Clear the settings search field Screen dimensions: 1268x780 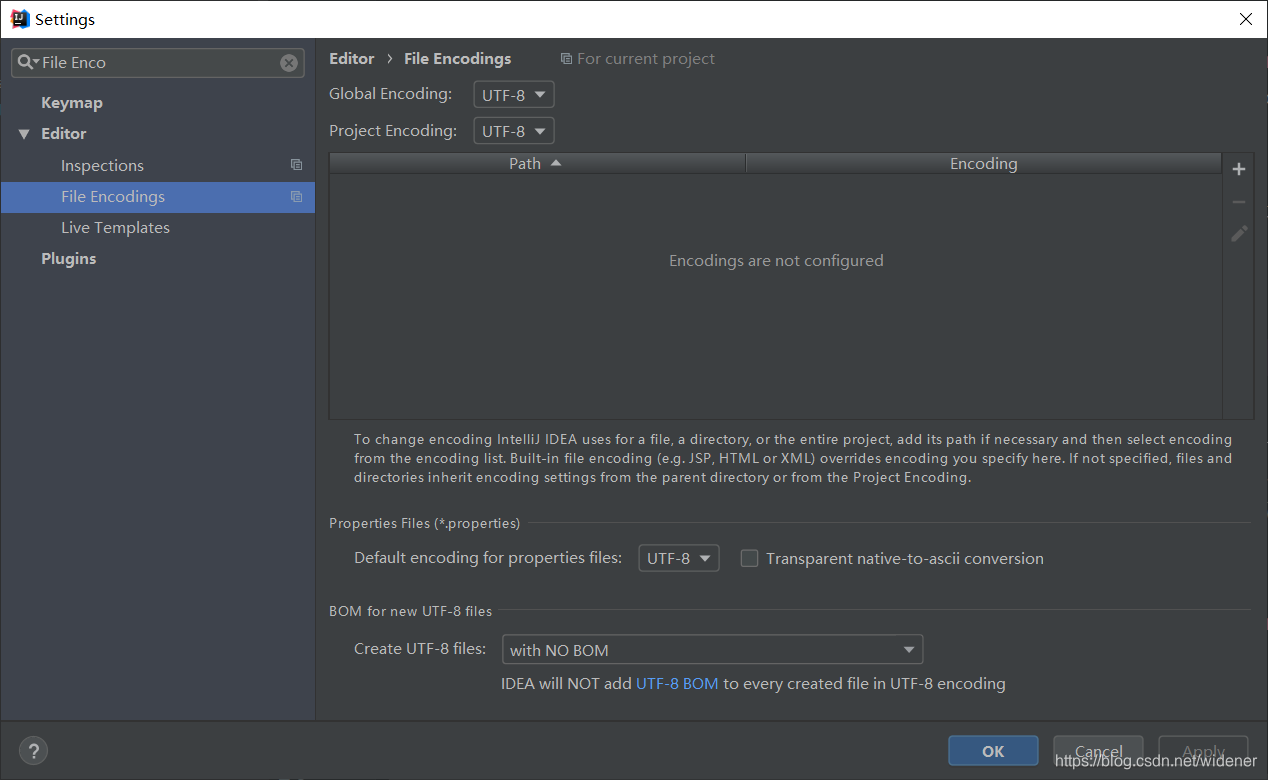[289, 63]
